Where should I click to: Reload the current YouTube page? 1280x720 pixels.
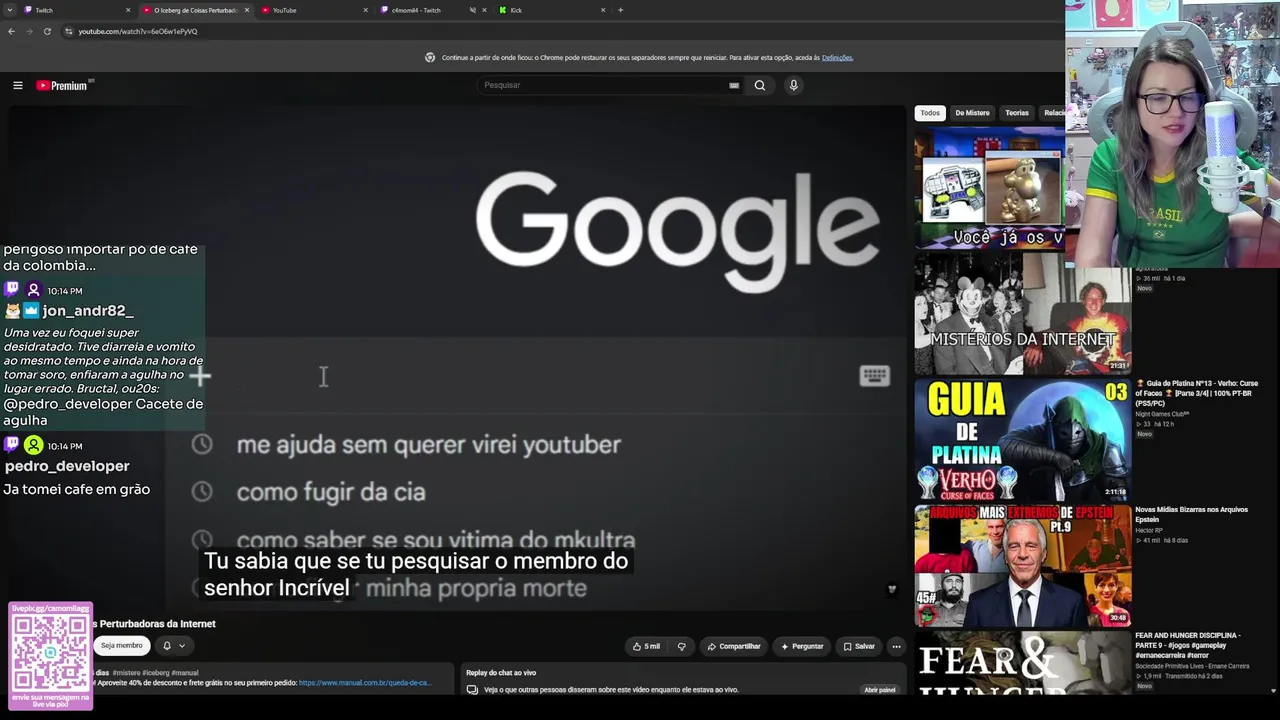(47, 31)
